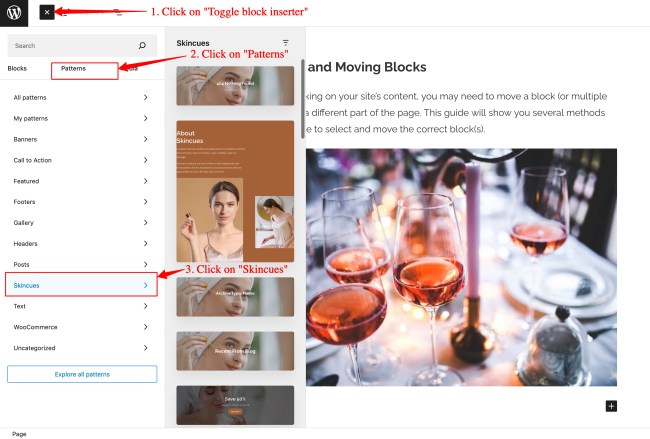650x439 pixels.
Task: Click the patterns panel scrollbar
Action: 303,99
